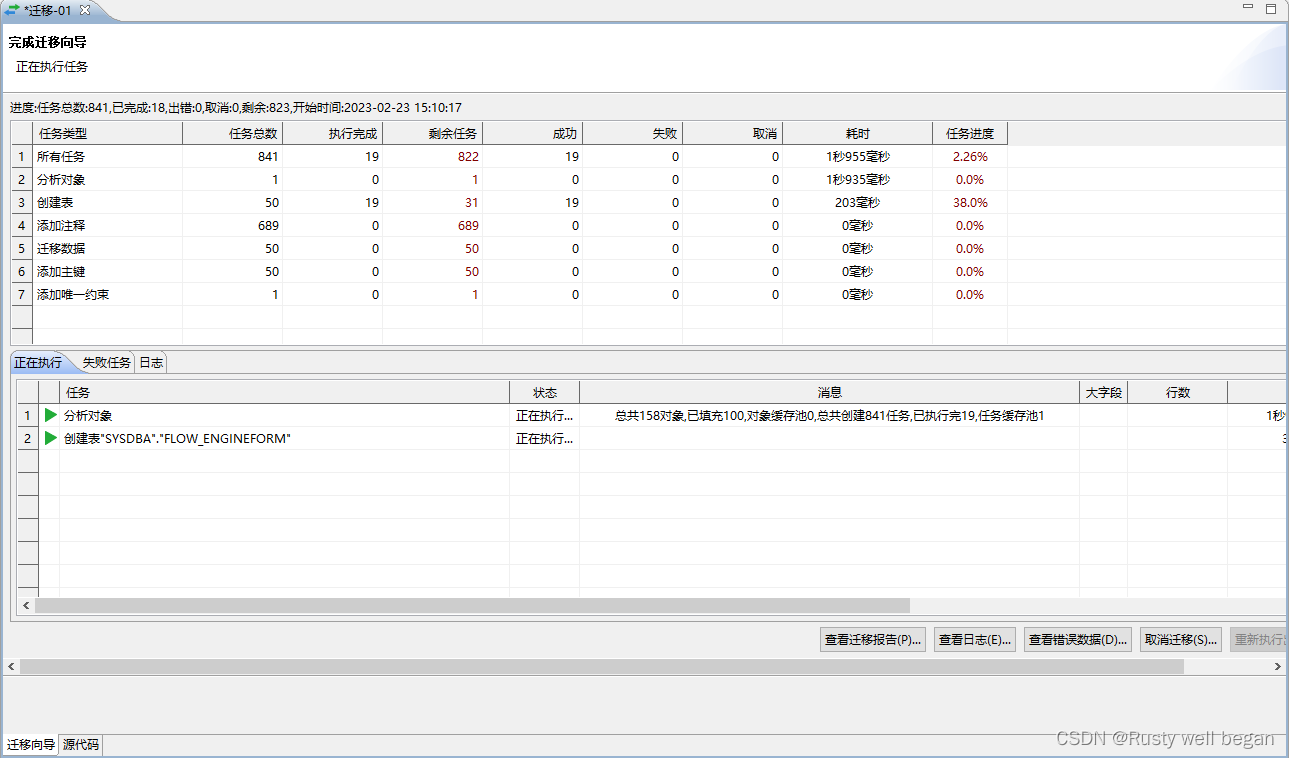Image resolution: width=1289 pixels, height=758 pixels.
Task: Click outer horizontal scrollbar left arrow
Action: [11, 666]
